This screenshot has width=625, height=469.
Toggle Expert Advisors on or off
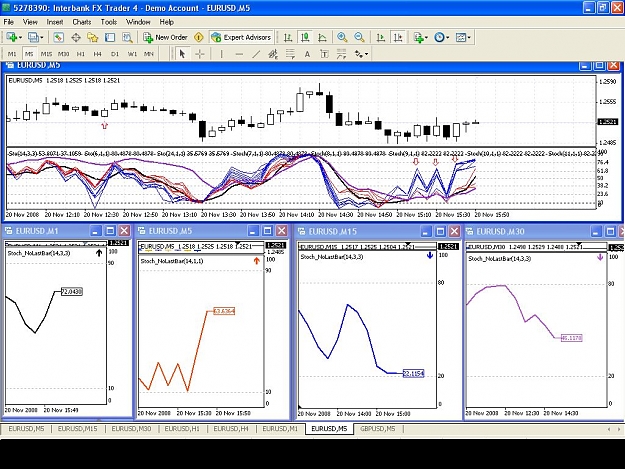coord(242,37)
